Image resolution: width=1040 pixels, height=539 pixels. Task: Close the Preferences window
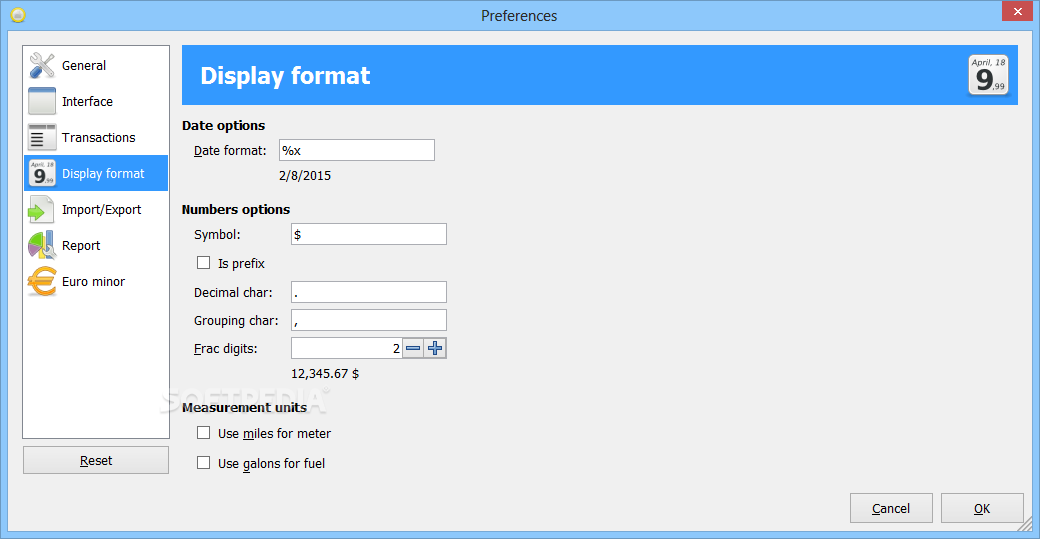point(1017,11)
